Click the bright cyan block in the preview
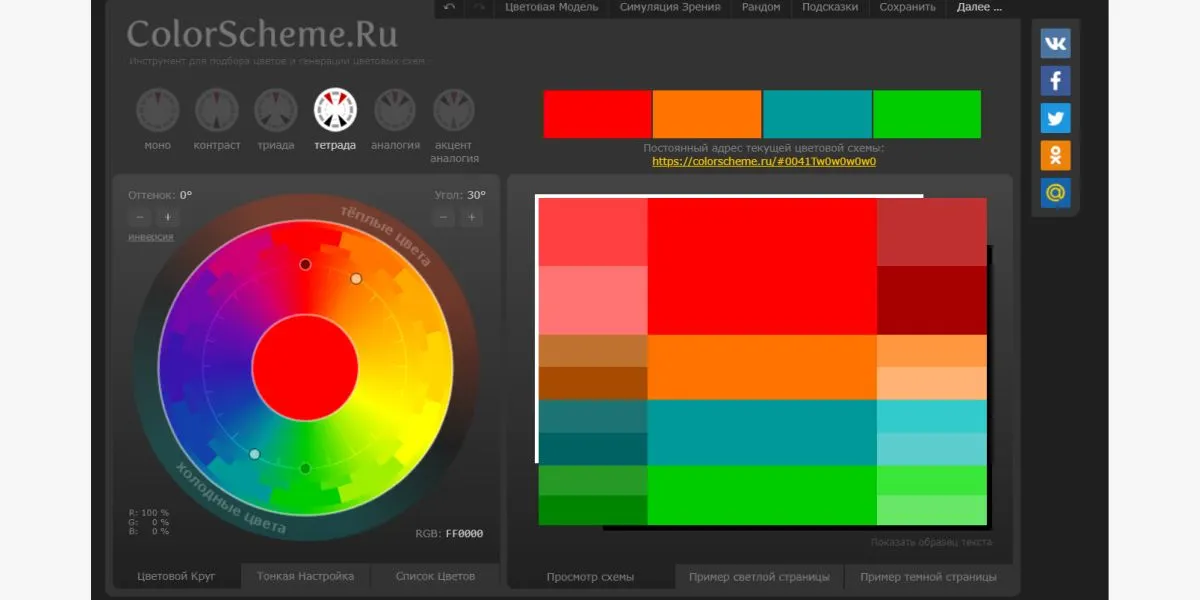The width and height of the screenshot is (1200, 600). point(932,416)
